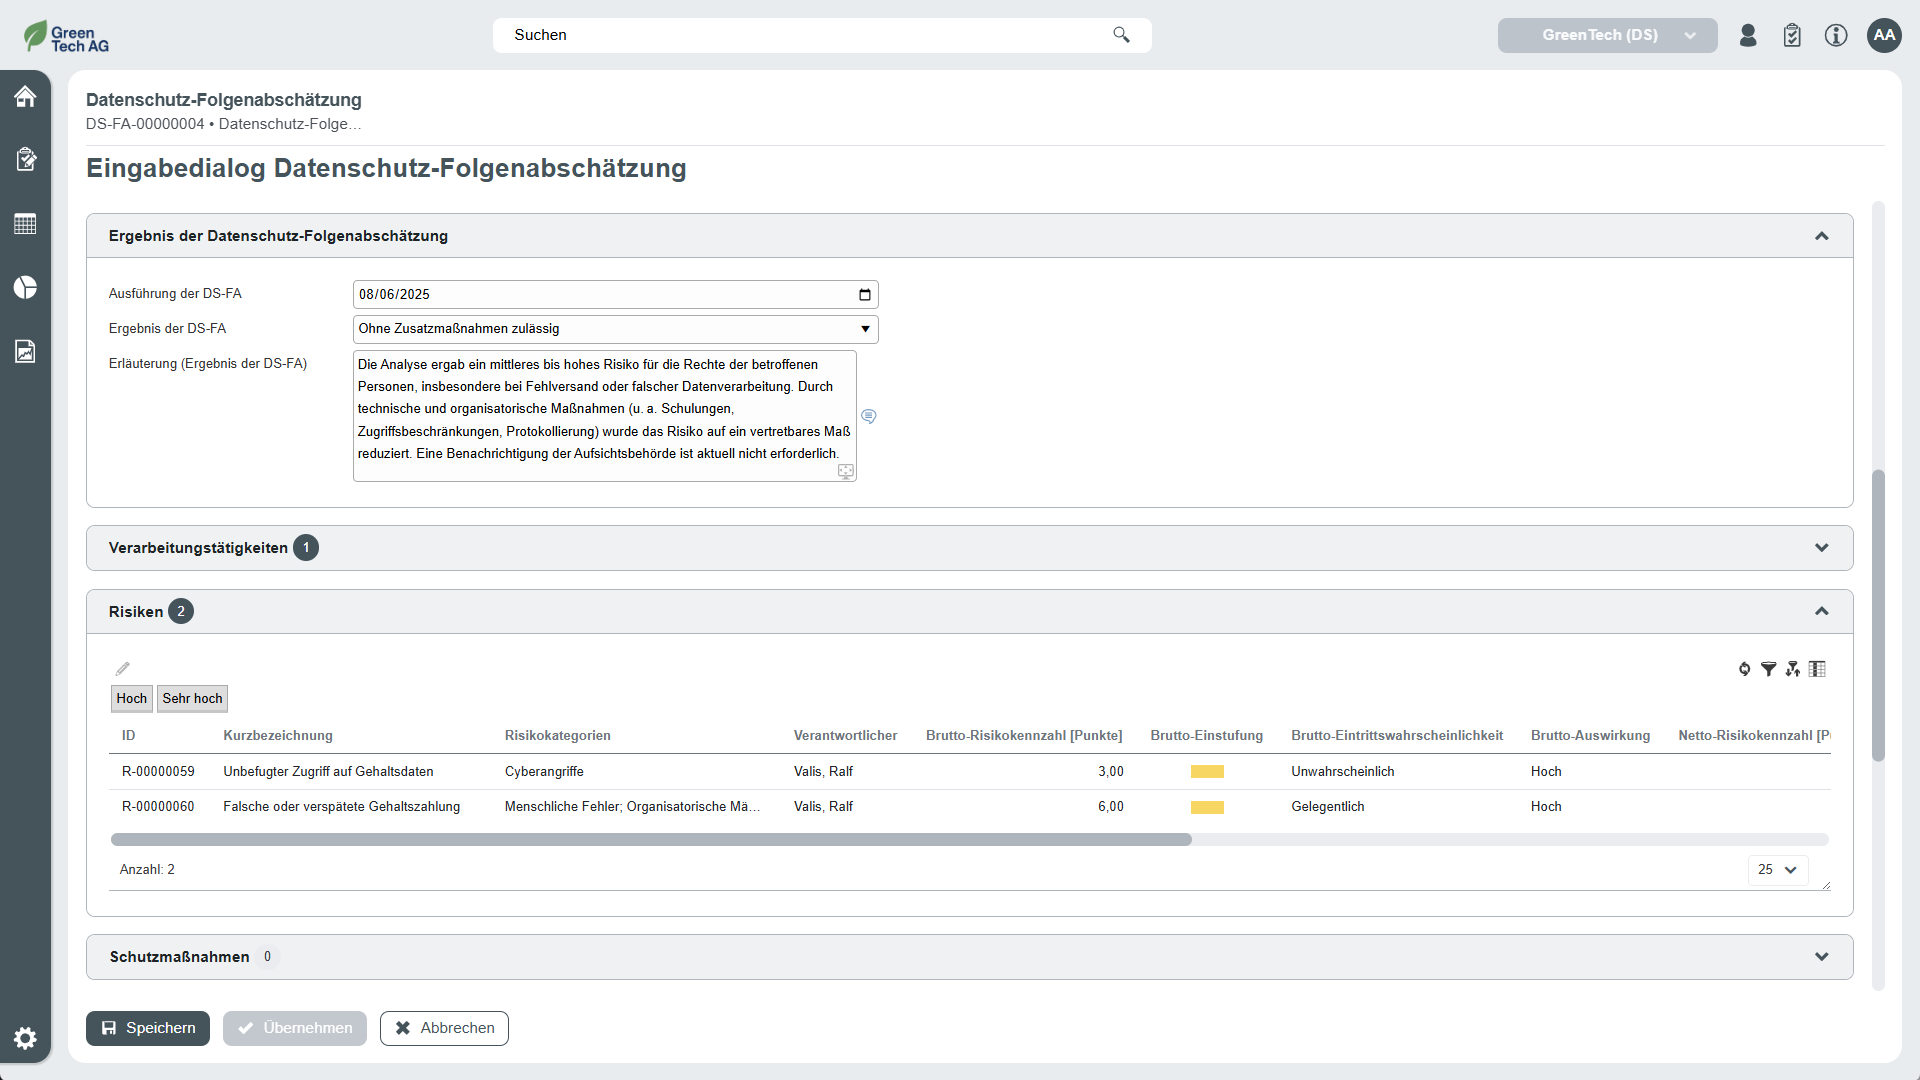Click the comment bubble beside Erläuterung field
Screen dimensions: 1920x1080
point(869,416)
